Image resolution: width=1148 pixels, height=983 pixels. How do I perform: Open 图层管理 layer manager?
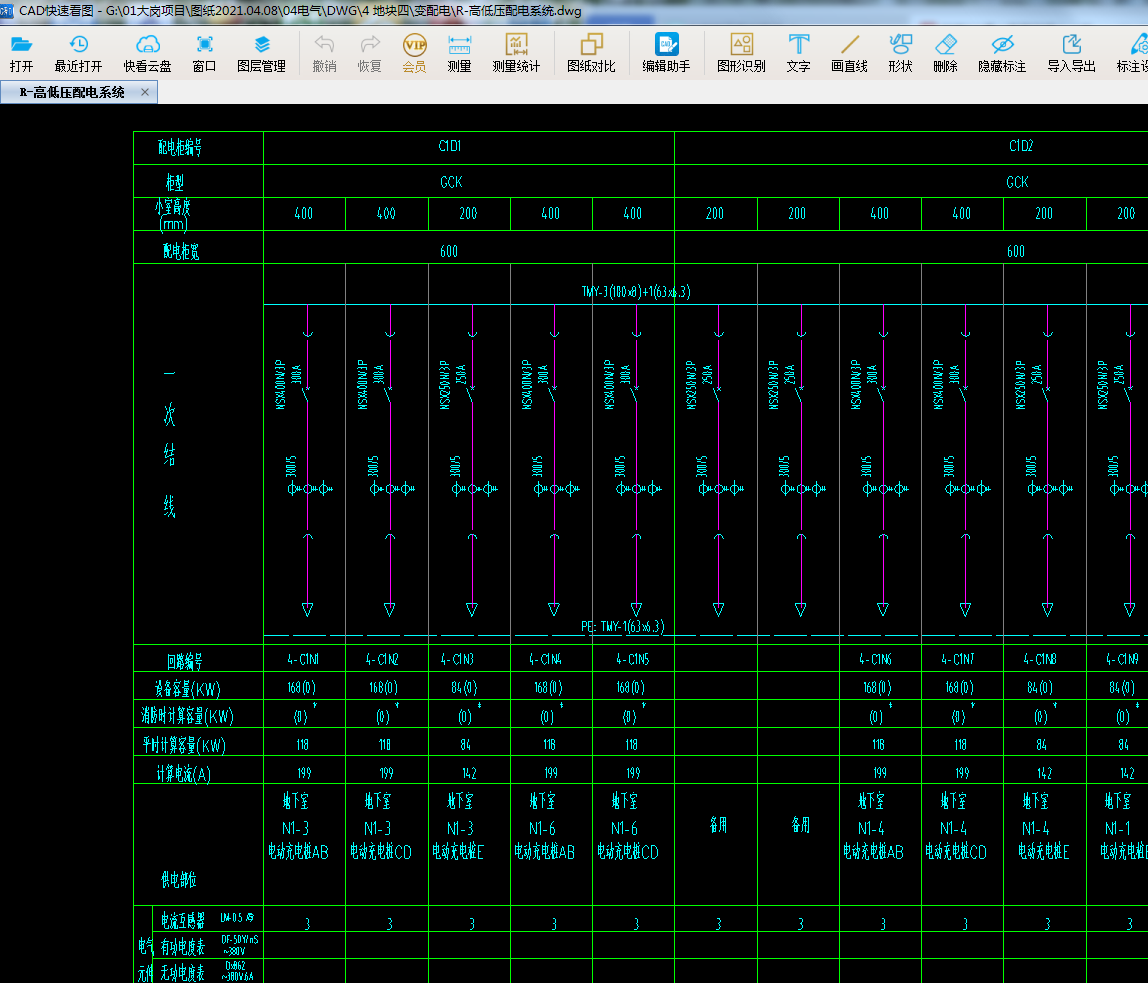[x=261, y=53]
